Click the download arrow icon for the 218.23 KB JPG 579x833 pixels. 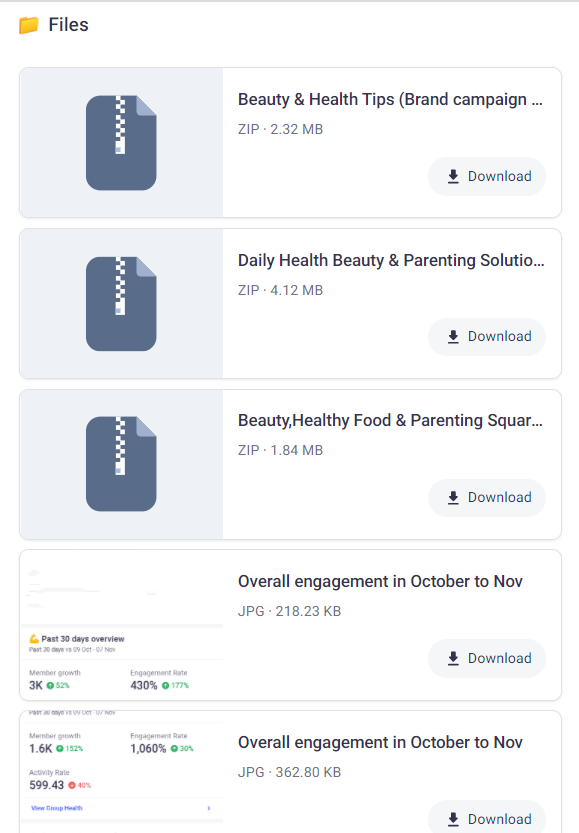(453, 658)
